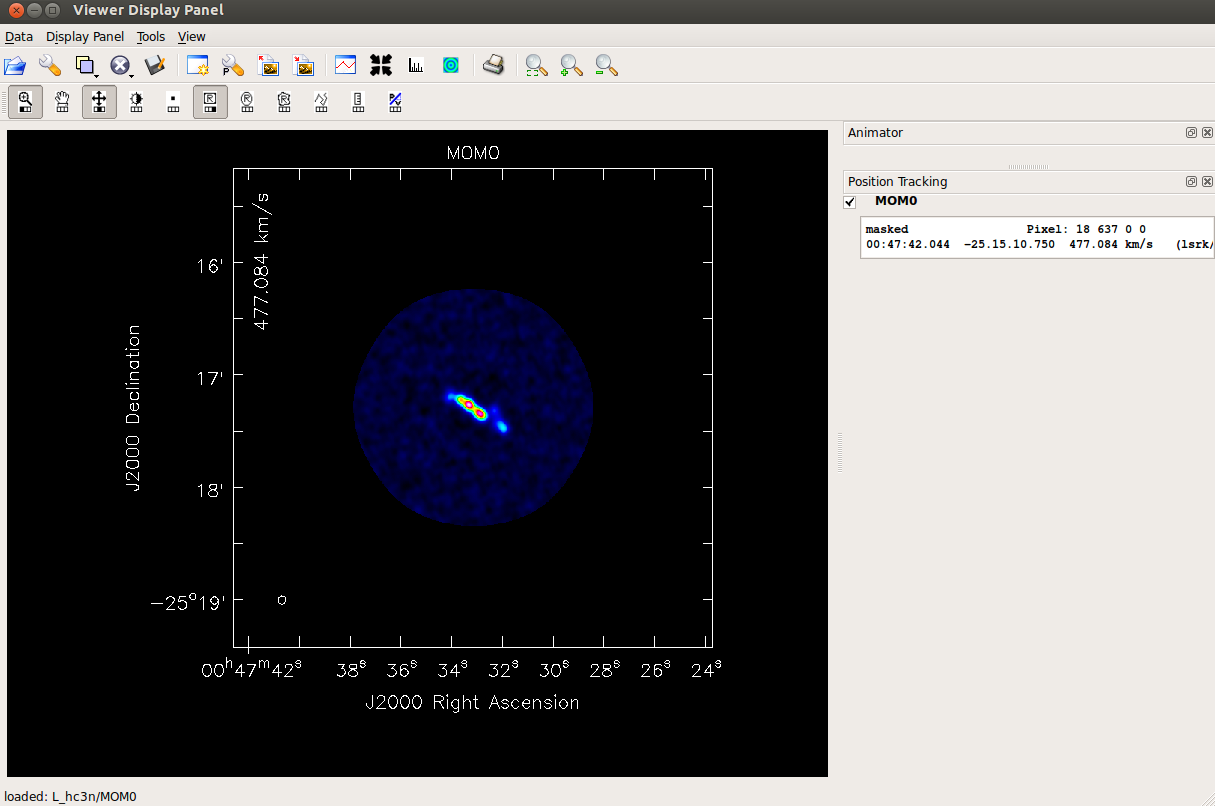Click the J2000 Declination axis label
The image size is (1215, 806).
click(132, 408)
